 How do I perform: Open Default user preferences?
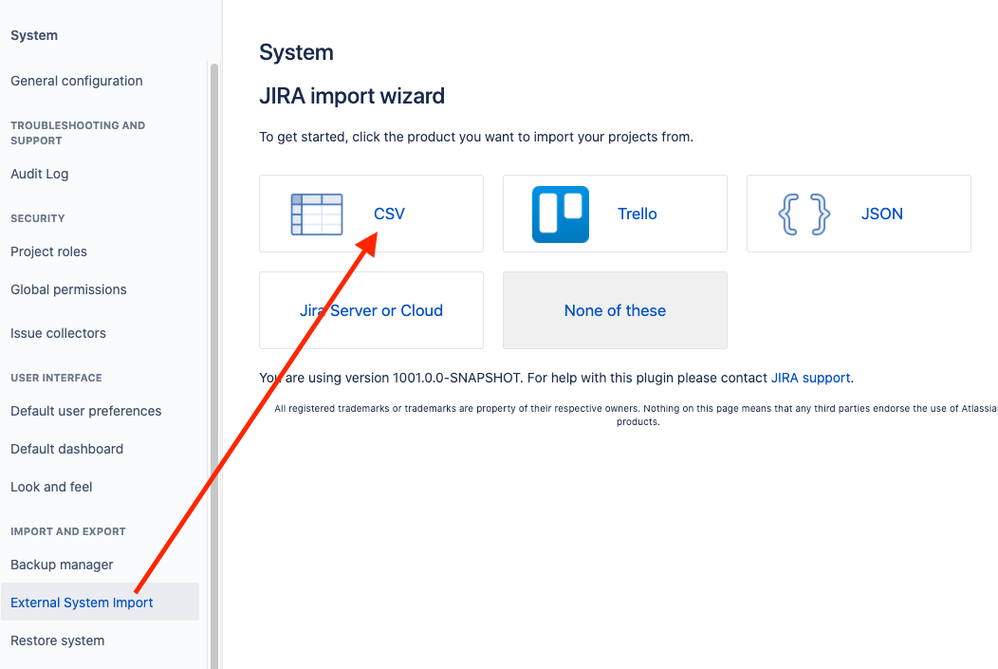pos(86,411)
